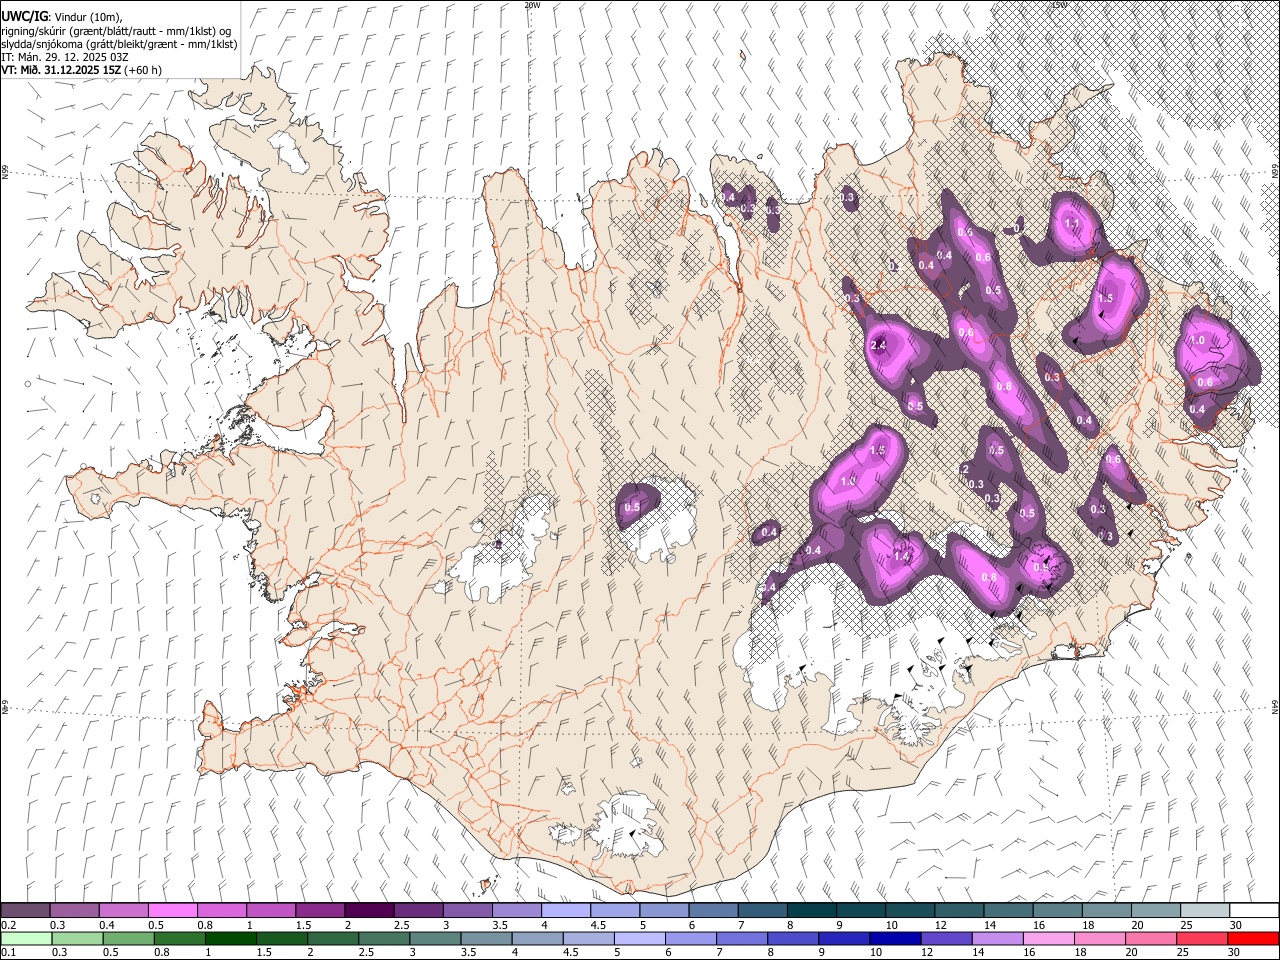Click the deep blue lower swatch between 10 and 12

point(896,938)
